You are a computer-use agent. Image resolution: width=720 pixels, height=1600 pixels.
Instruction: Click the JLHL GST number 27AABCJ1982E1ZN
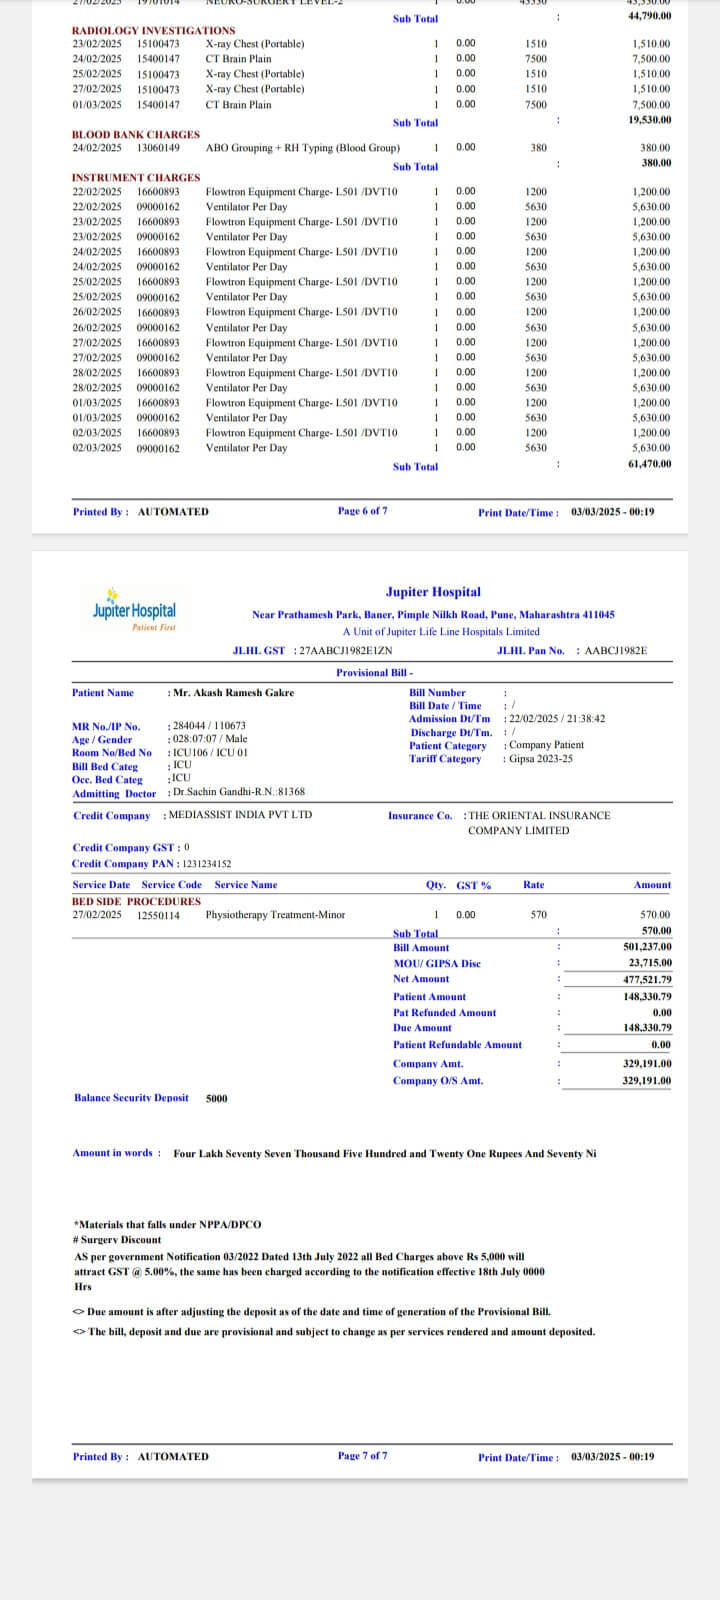point(344,651)
